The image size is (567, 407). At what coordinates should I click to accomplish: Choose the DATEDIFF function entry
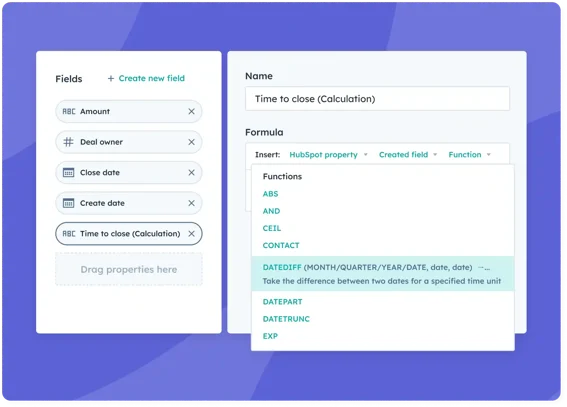[383, 274]
